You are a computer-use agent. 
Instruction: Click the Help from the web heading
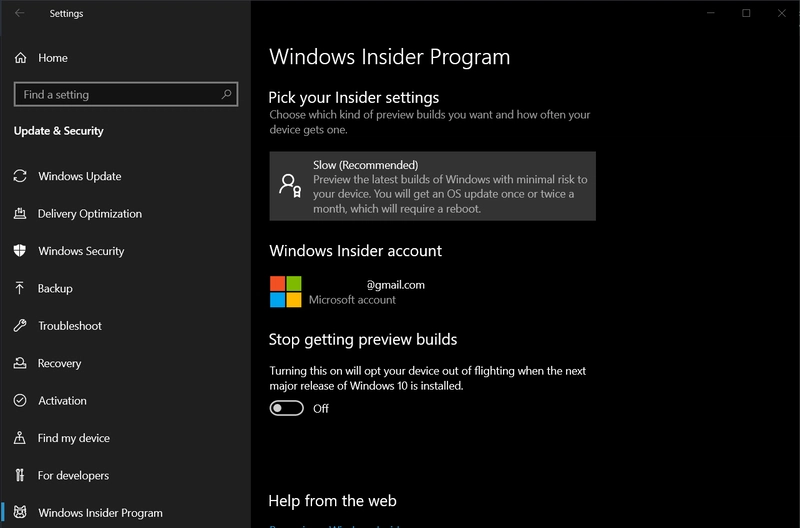click(x=333, y=501)
